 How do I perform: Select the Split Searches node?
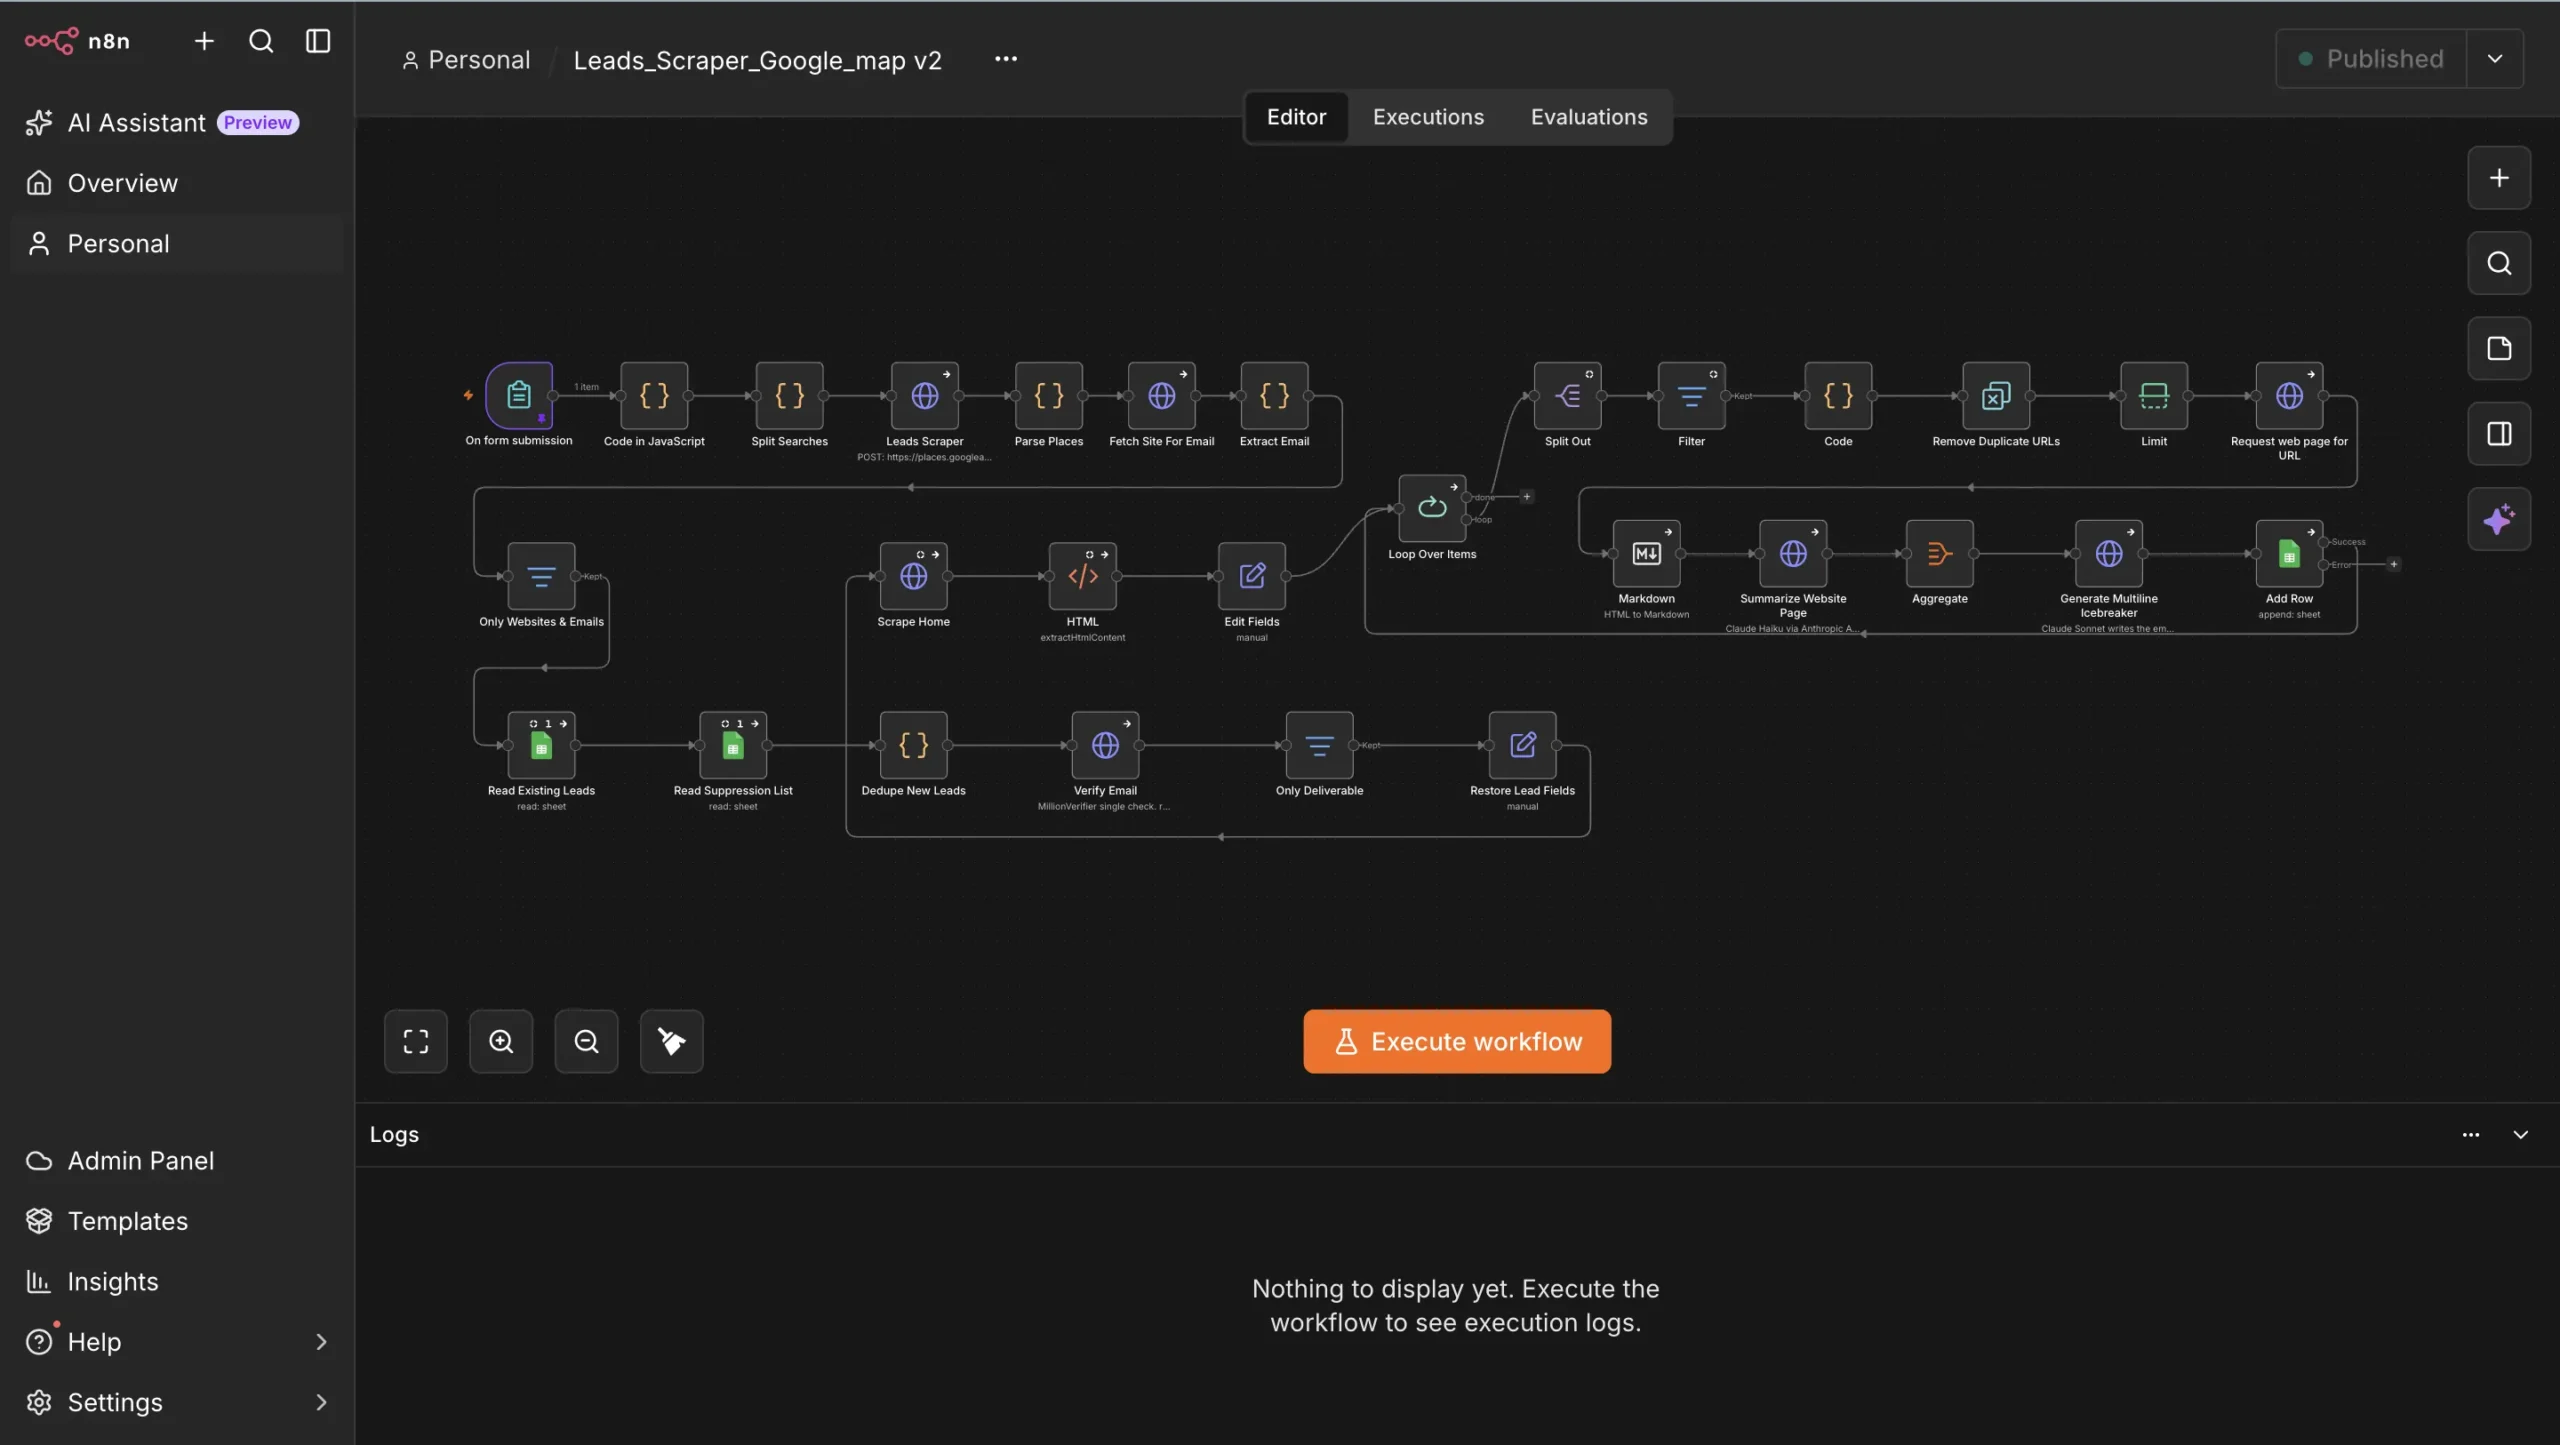[789, 395]
